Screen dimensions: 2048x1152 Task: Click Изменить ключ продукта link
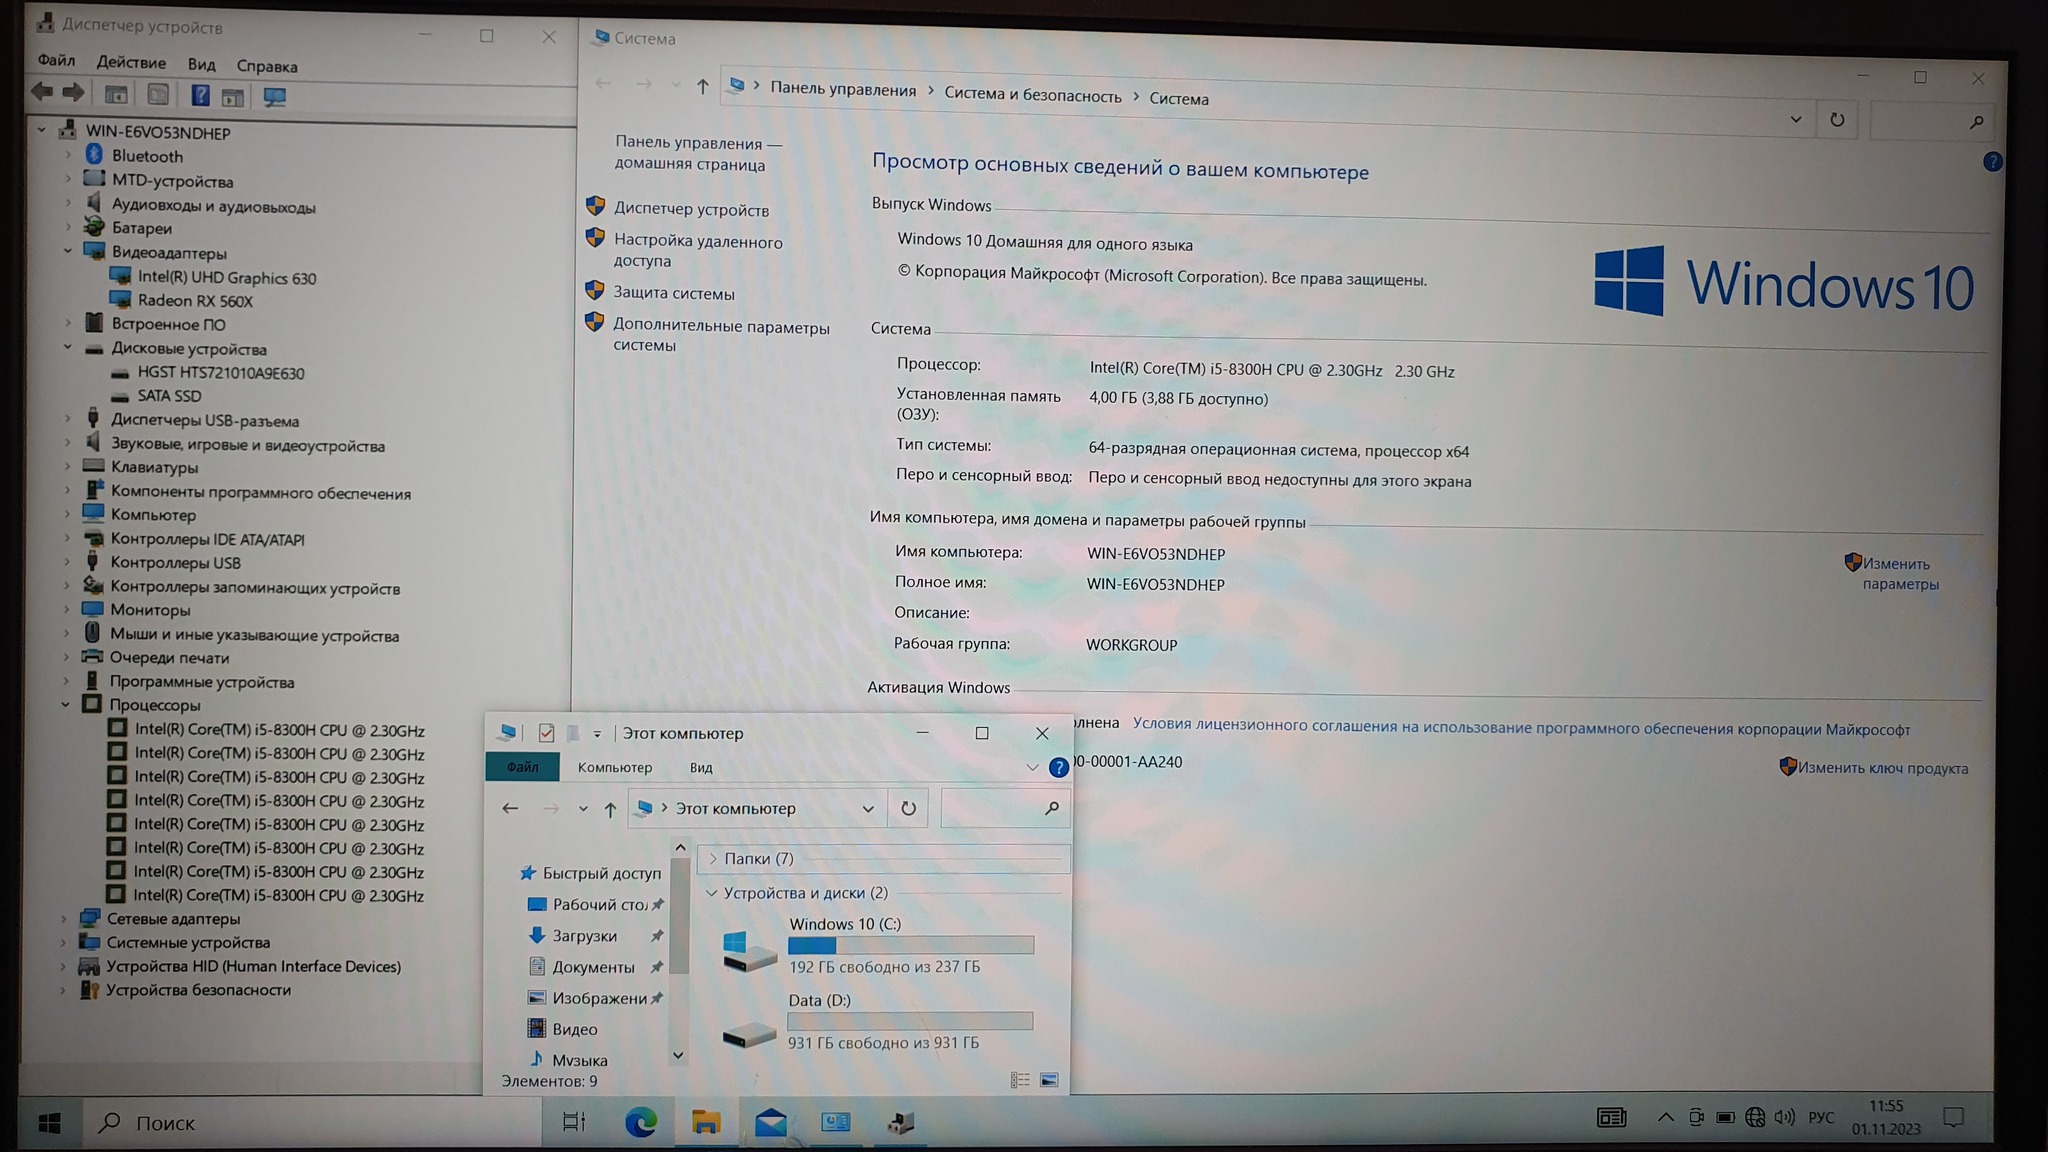pos(1882,769)
